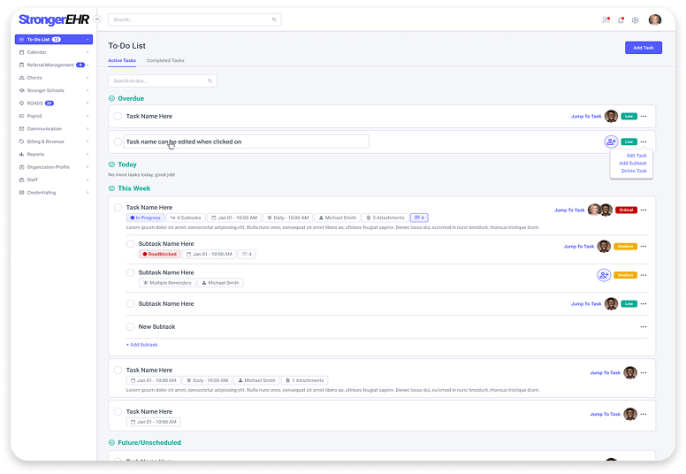Click the Add Task button
This screenshot has width=686, height=474.
(x=642, y=48)
